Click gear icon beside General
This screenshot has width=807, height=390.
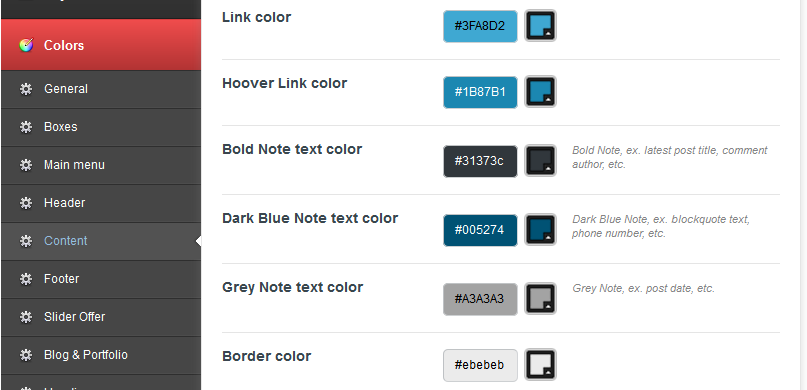tap(26, 89)
